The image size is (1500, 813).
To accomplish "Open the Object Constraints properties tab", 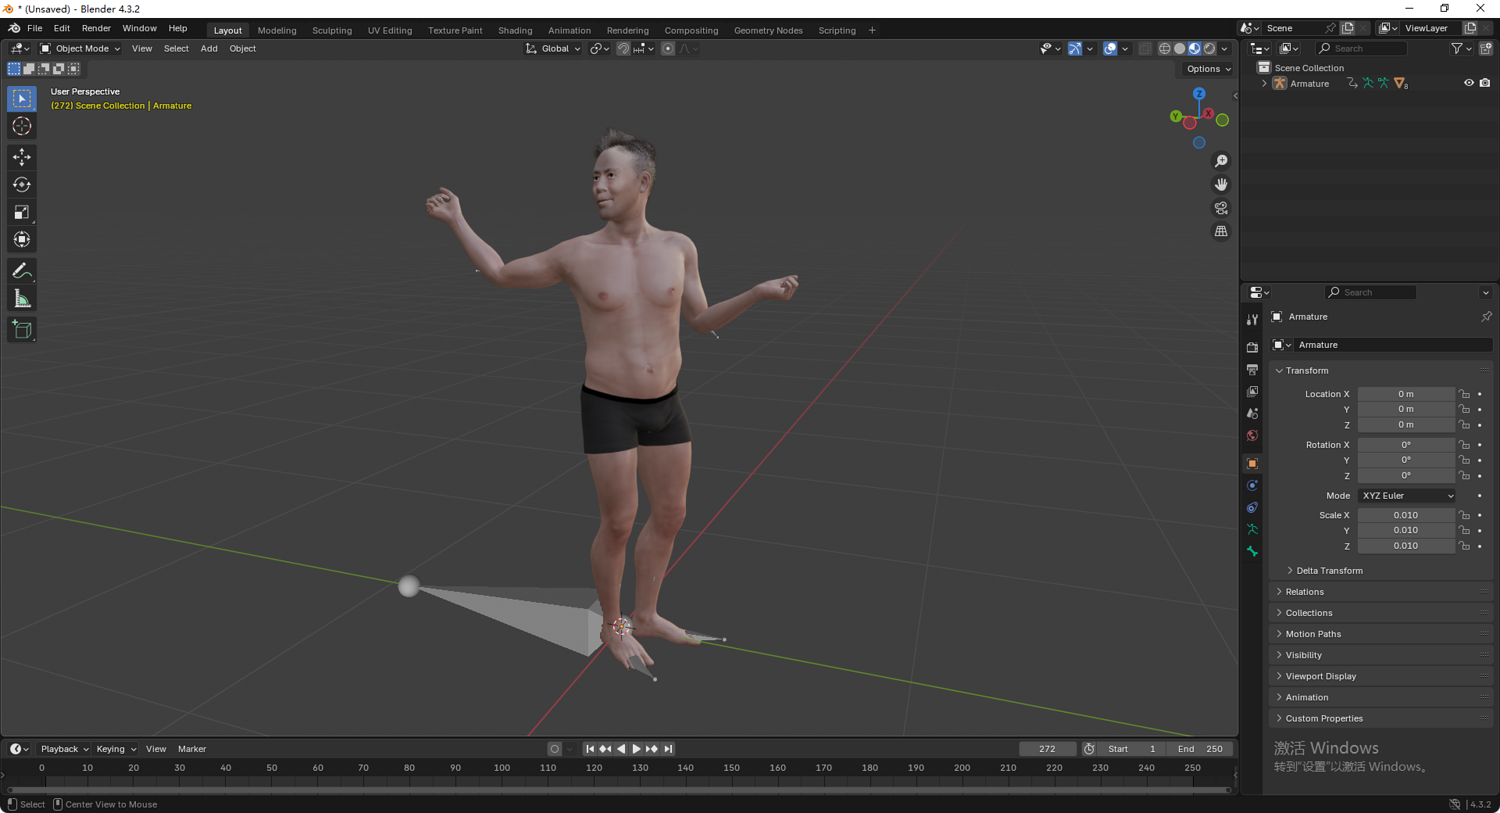I will [x=1252, y=507].
